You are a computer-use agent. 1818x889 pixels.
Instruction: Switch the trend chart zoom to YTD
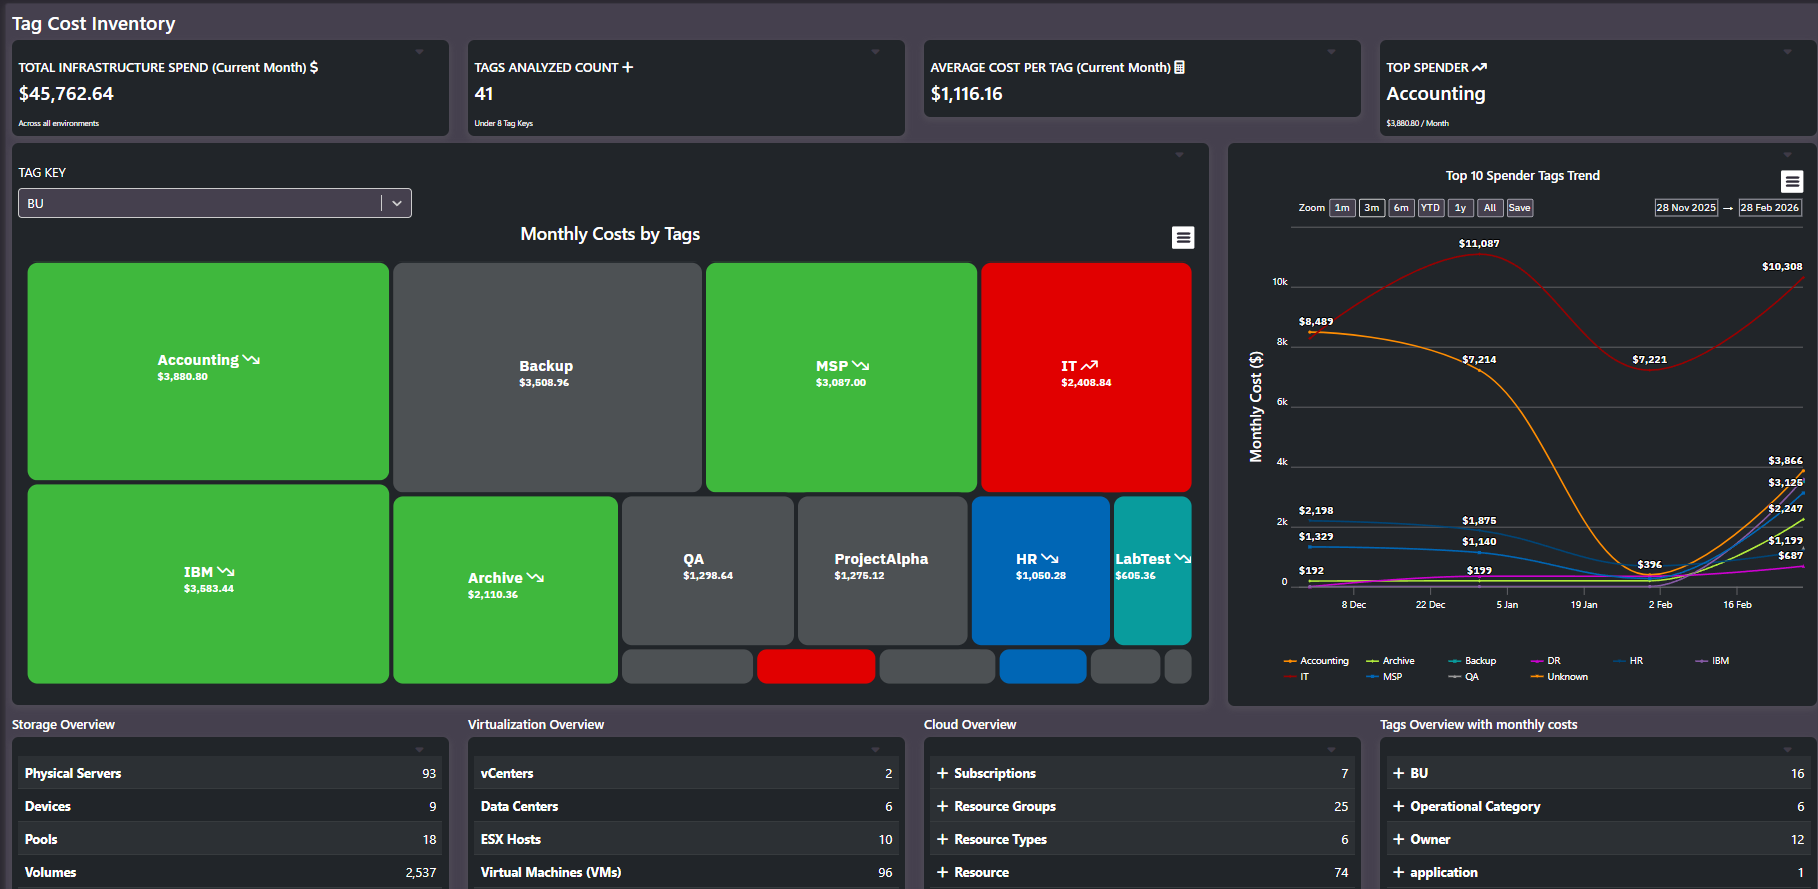[x=1431, y=208]
